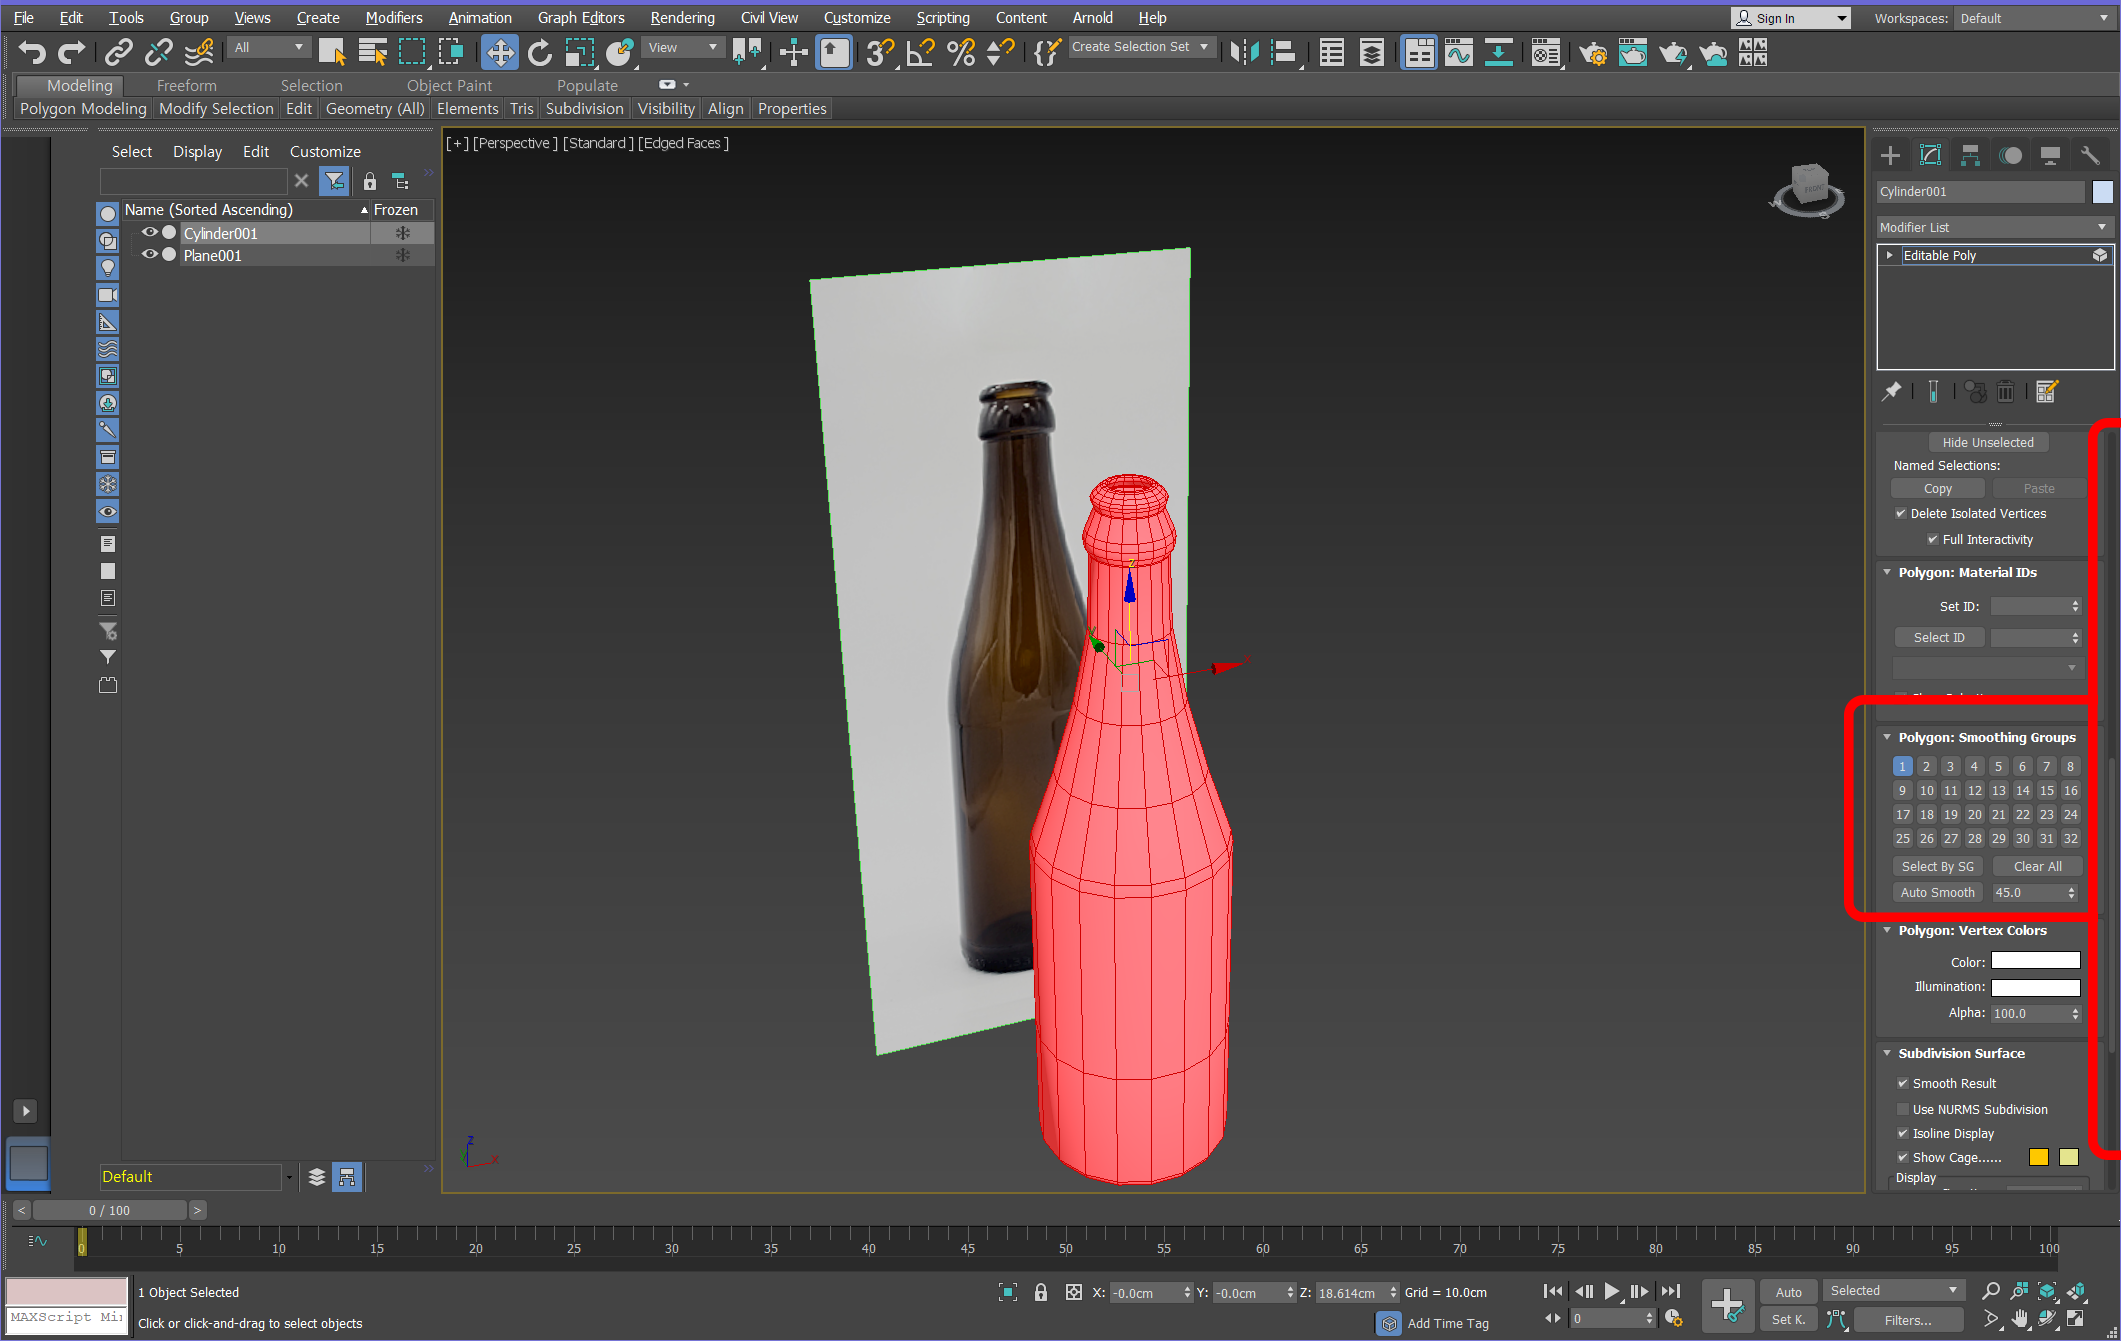This screenshot has height=1341, width=2121.
Task: Click the vertex Color white swatch
Action: [2035, 961]
